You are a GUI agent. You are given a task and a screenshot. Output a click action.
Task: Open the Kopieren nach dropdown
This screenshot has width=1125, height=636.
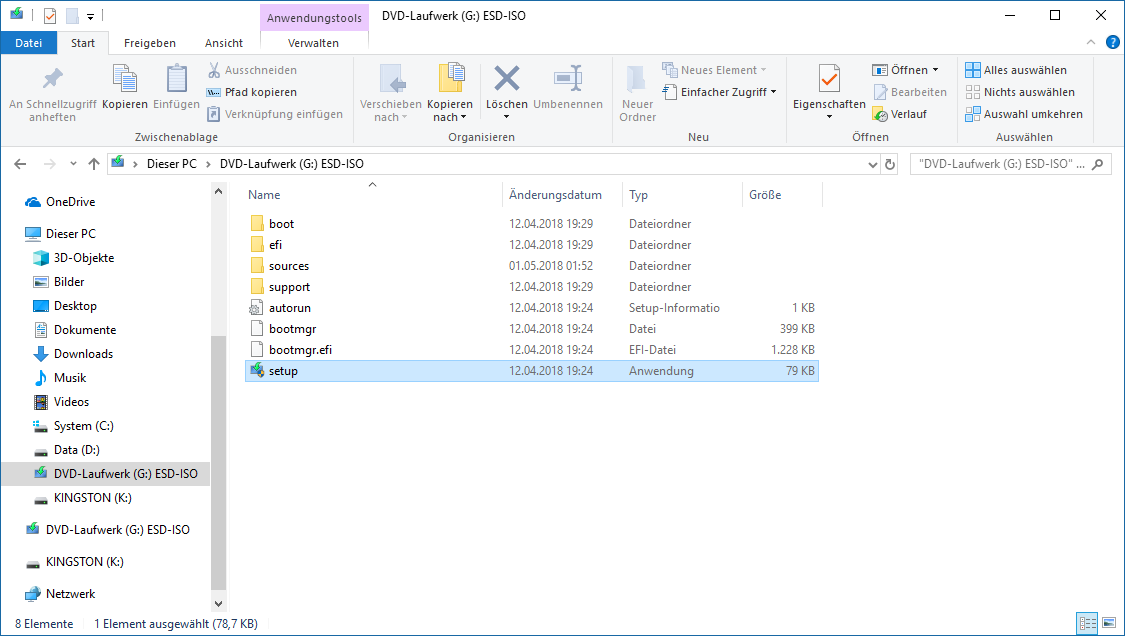(463, 117)
